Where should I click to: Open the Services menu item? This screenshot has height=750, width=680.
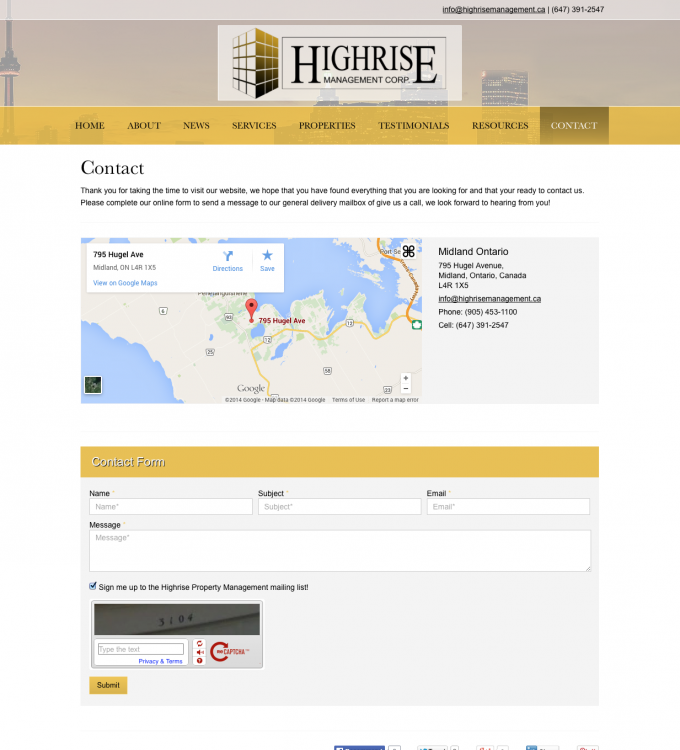click(x=254, y=126)
